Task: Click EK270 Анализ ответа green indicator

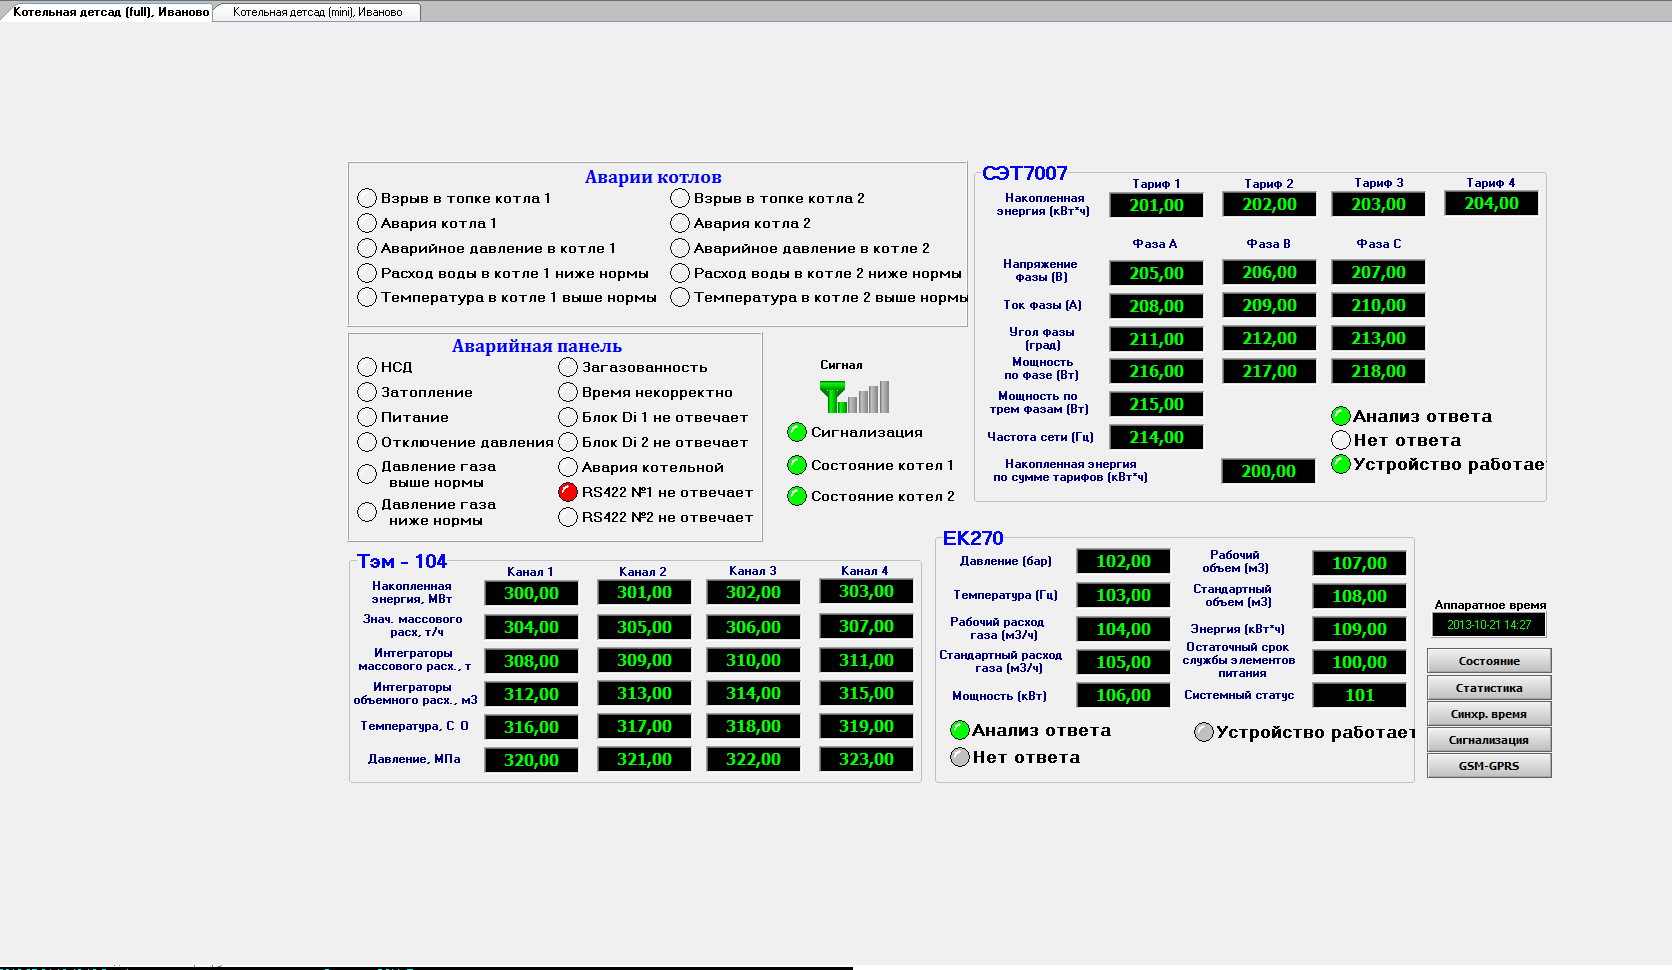Action: coord(960,730)
